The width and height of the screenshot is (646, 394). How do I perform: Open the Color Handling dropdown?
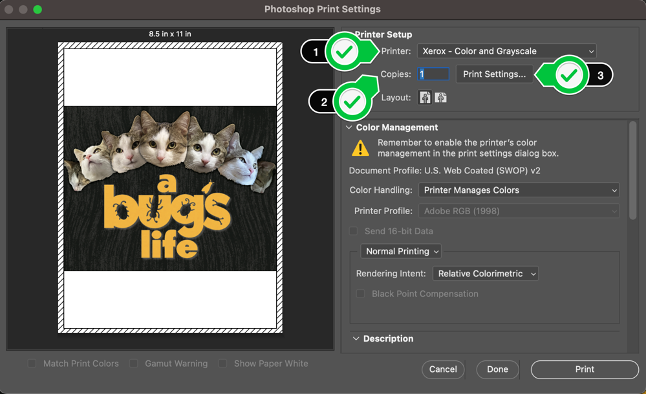pos(519,190)
